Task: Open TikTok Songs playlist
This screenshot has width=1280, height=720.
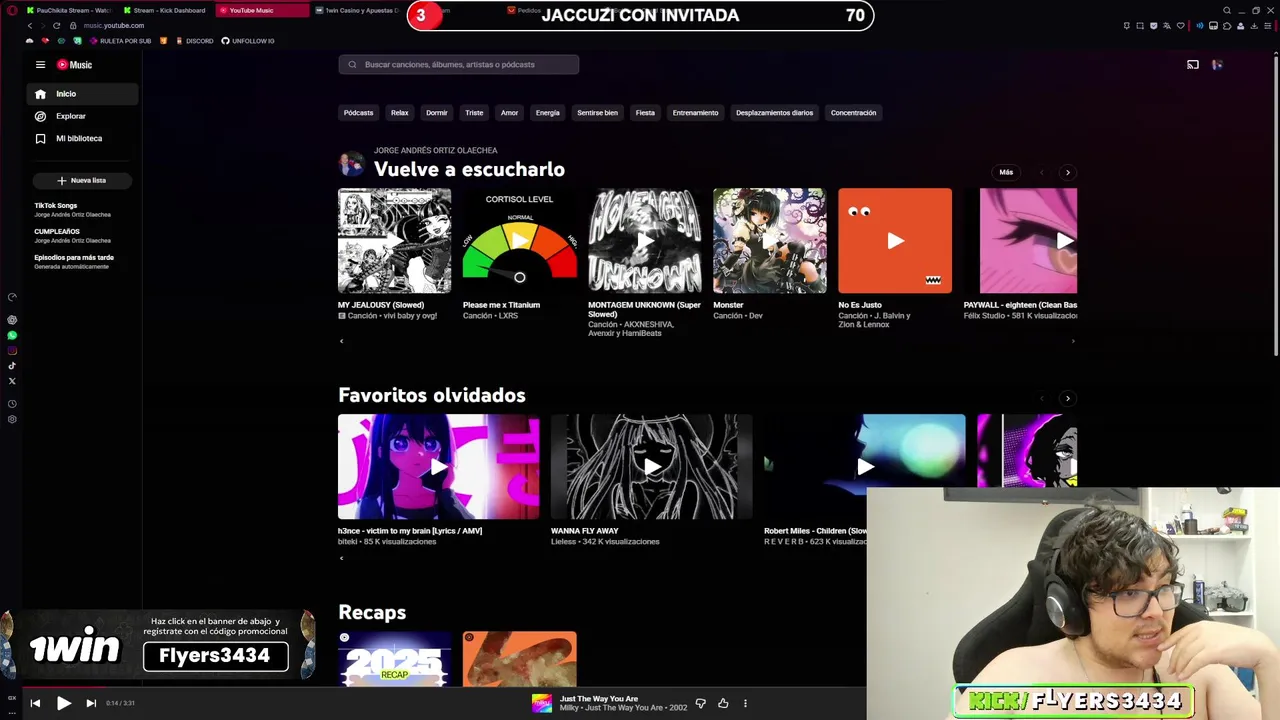Action: (73, 209)
